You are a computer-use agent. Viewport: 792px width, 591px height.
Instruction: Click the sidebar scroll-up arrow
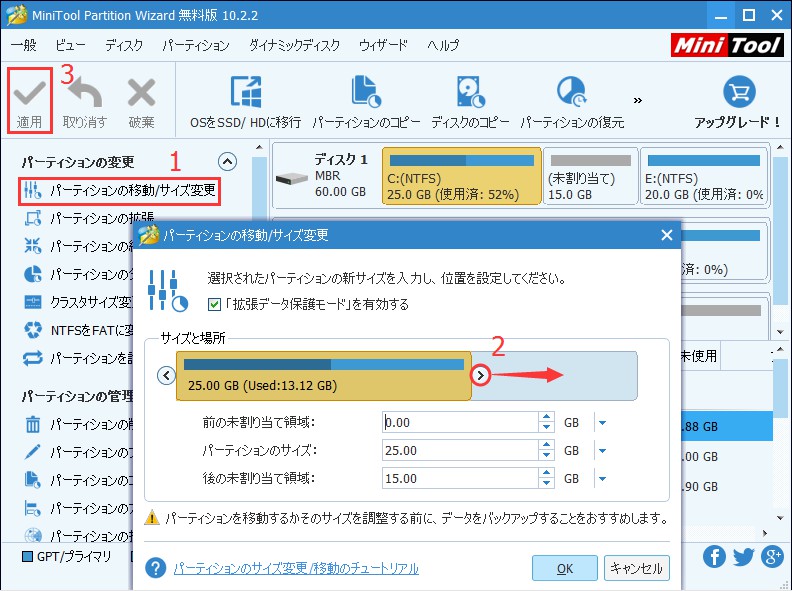pyautogui.click(x=259, y=147)
